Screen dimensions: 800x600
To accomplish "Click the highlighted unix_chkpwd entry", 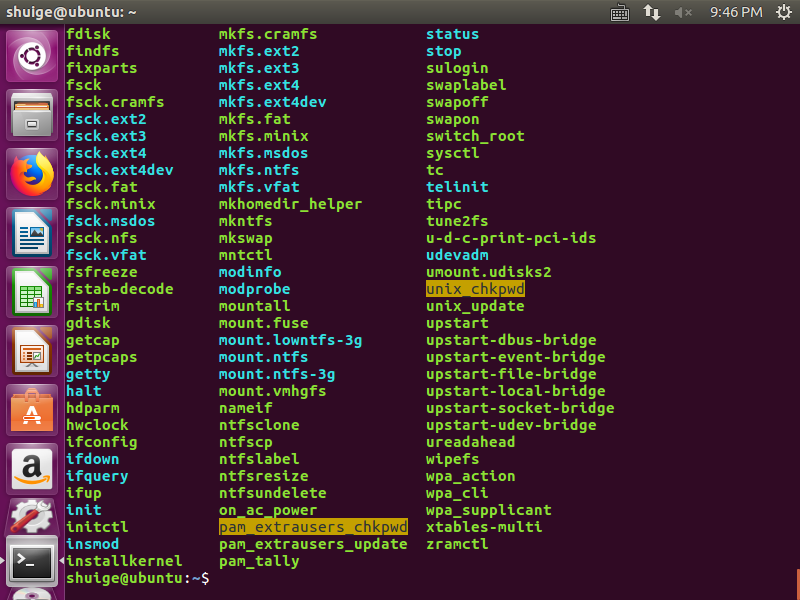I will (476, 289).
